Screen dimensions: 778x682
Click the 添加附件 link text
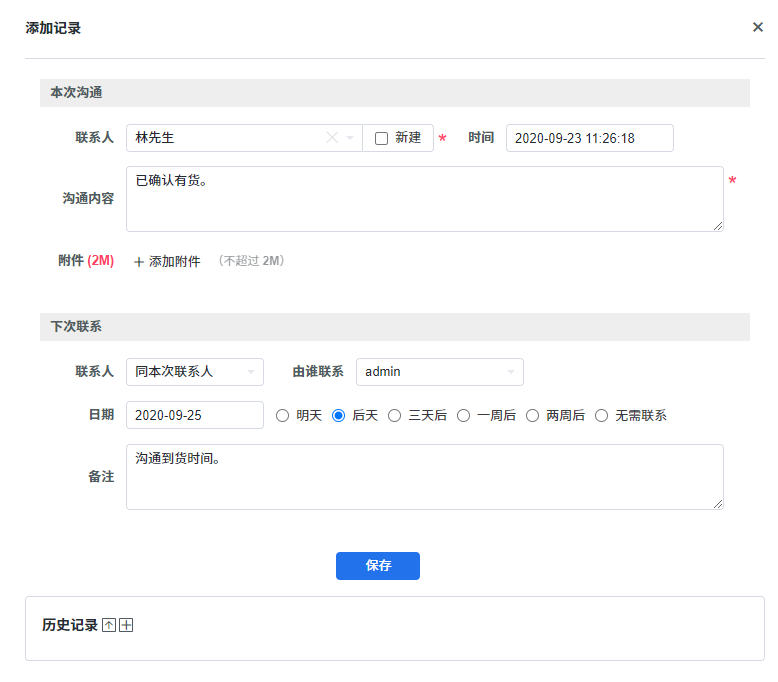point(175,261)
